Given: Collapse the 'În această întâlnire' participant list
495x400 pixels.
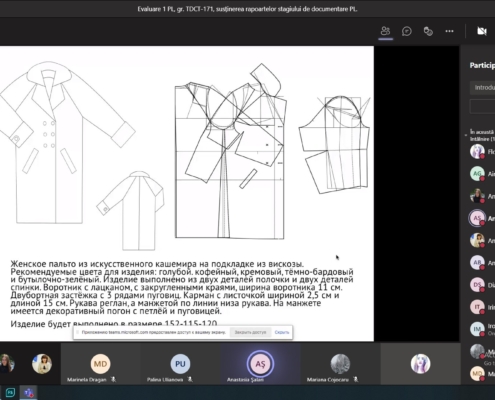Looking at the screenshot, I should click(x=466, y=135).
